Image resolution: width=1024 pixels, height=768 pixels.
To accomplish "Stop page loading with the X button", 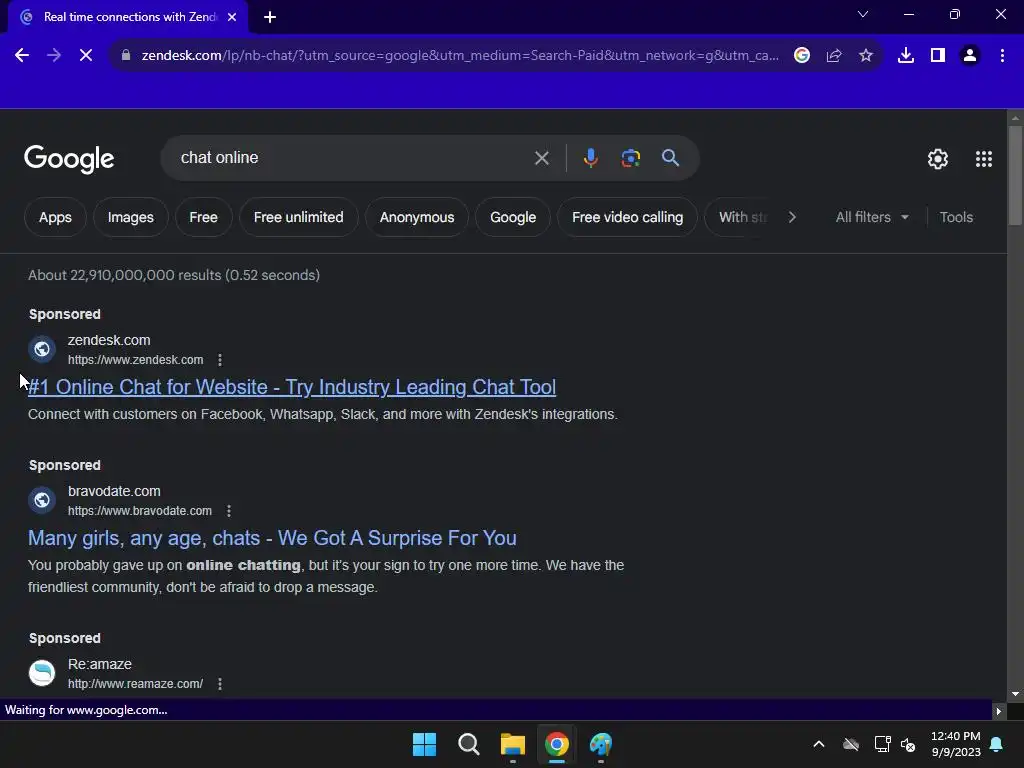I will tap(86, 56).
